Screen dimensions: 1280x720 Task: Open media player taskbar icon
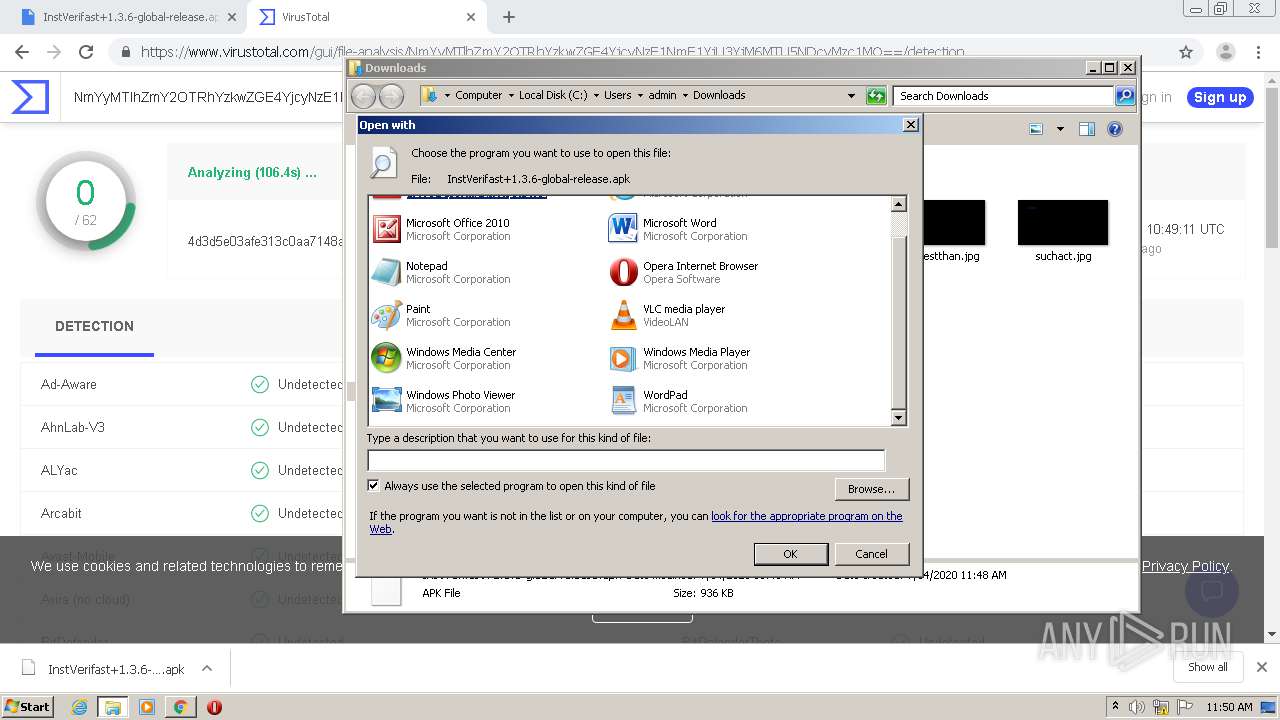pyautogui.click(x=147, y=707)
